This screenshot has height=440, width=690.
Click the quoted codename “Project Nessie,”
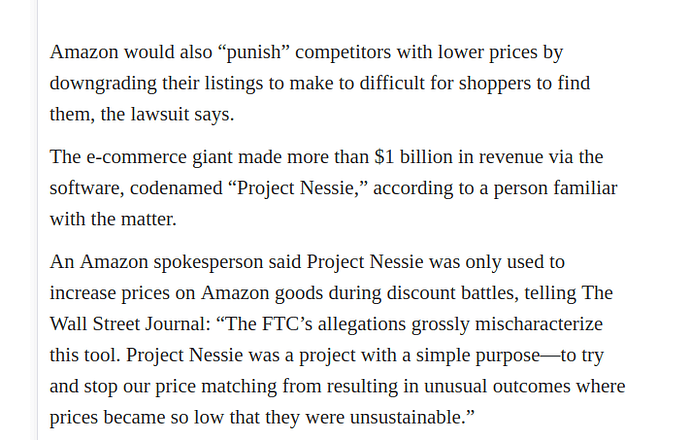(298, 188)
